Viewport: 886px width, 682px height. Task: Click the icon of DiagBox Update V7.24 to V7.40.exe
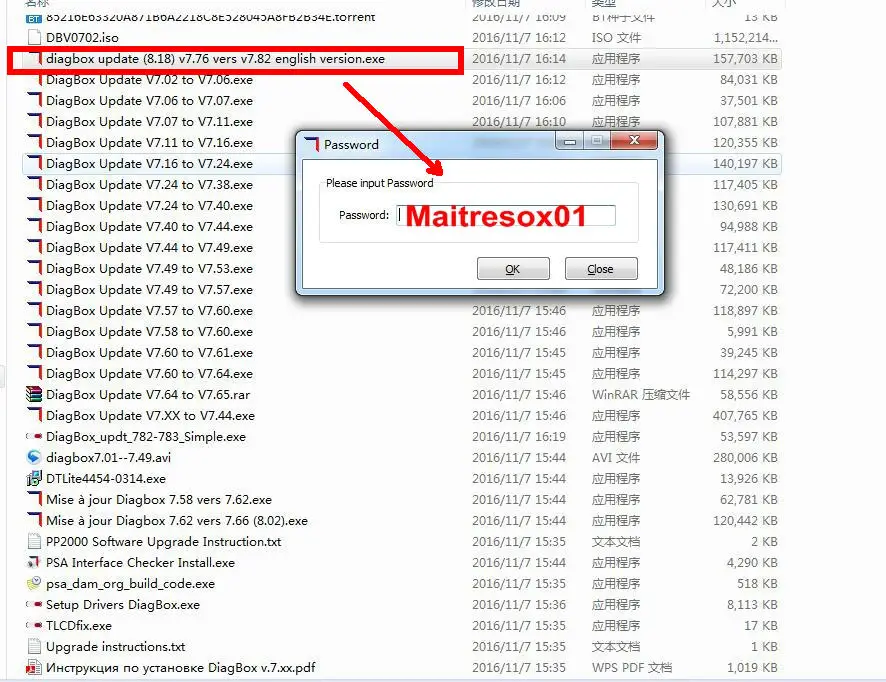34,206
